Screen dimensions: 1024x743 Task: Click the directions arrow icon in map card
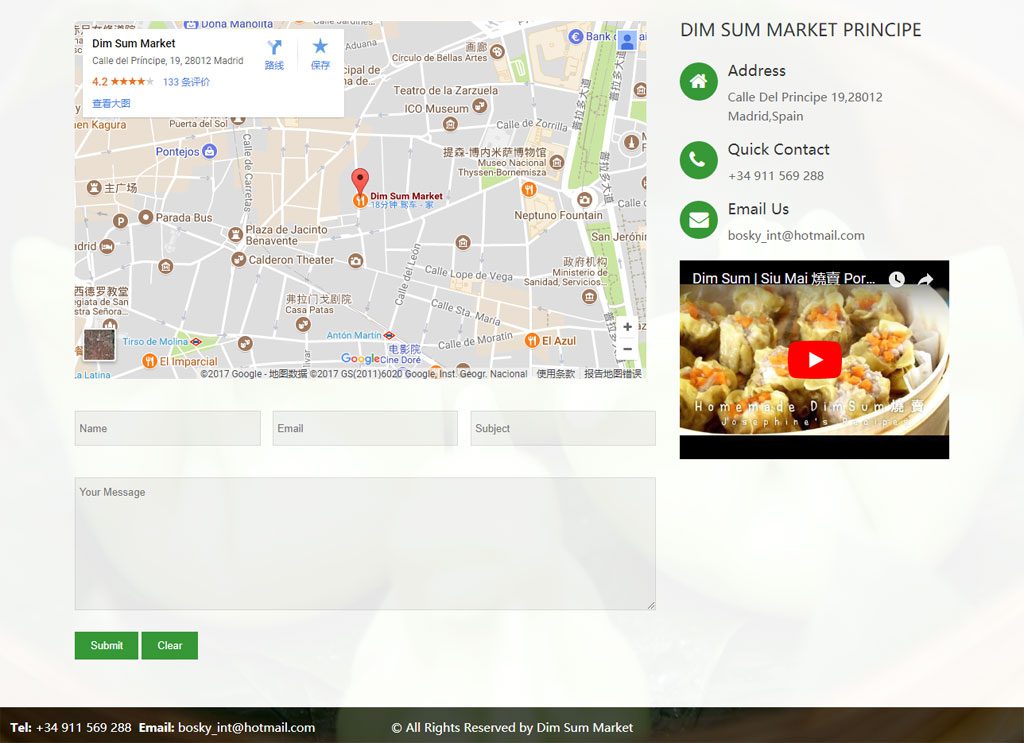274,47
